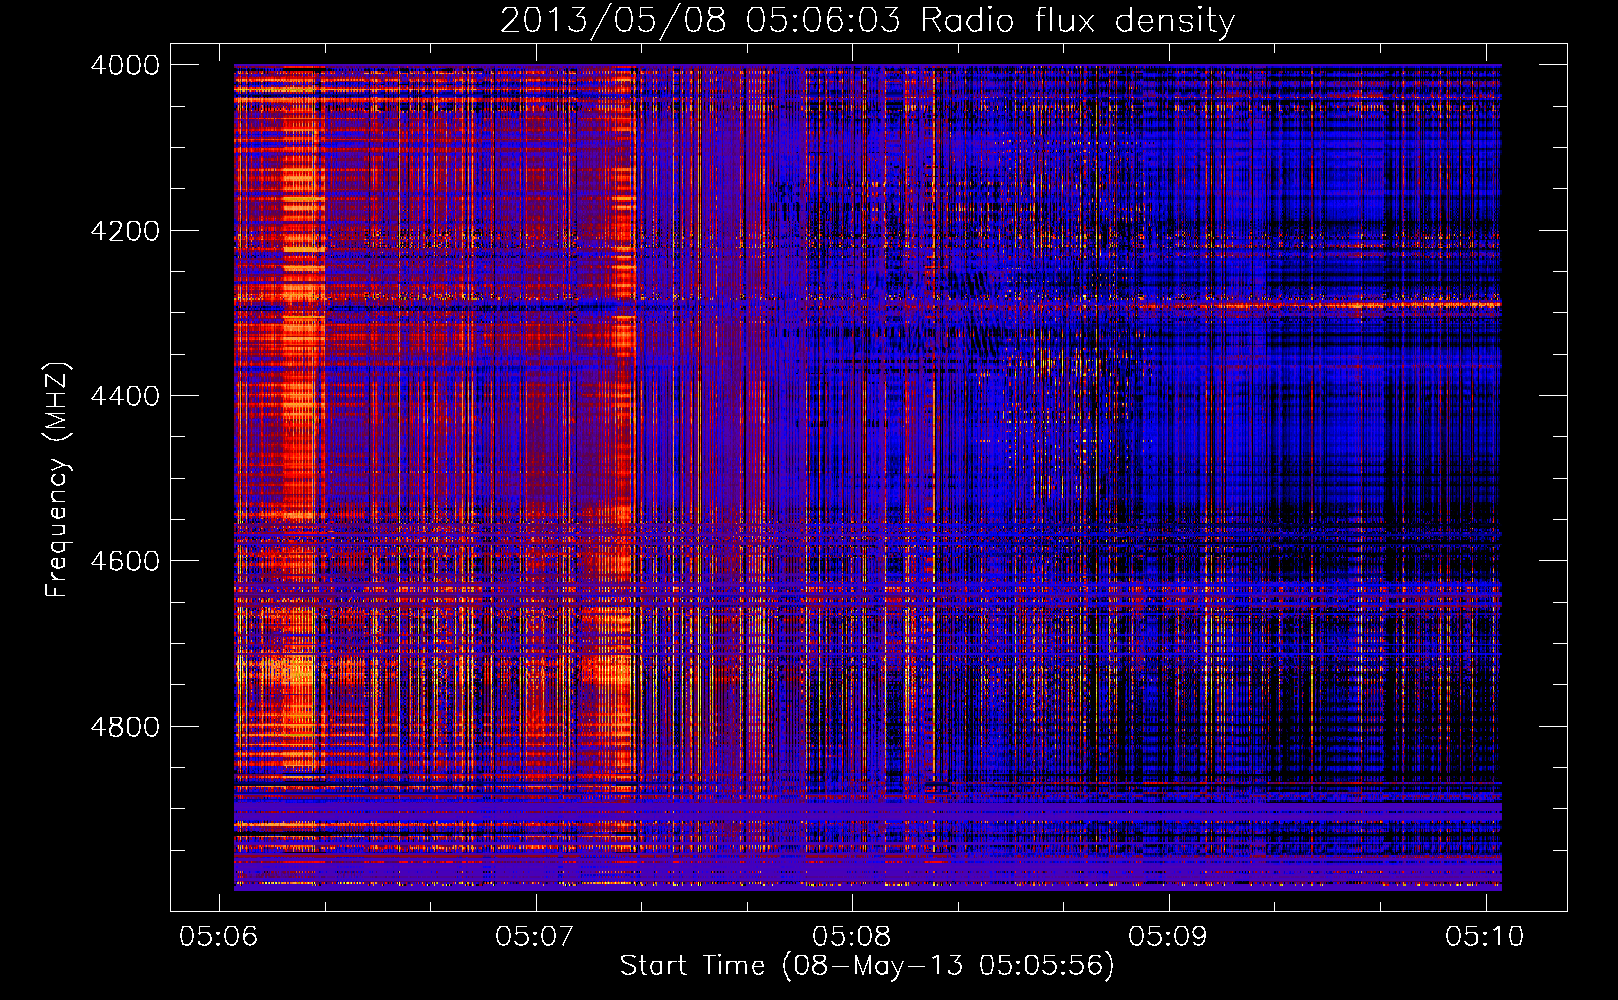Click the 4400 frequency tick label

(125, 396)
